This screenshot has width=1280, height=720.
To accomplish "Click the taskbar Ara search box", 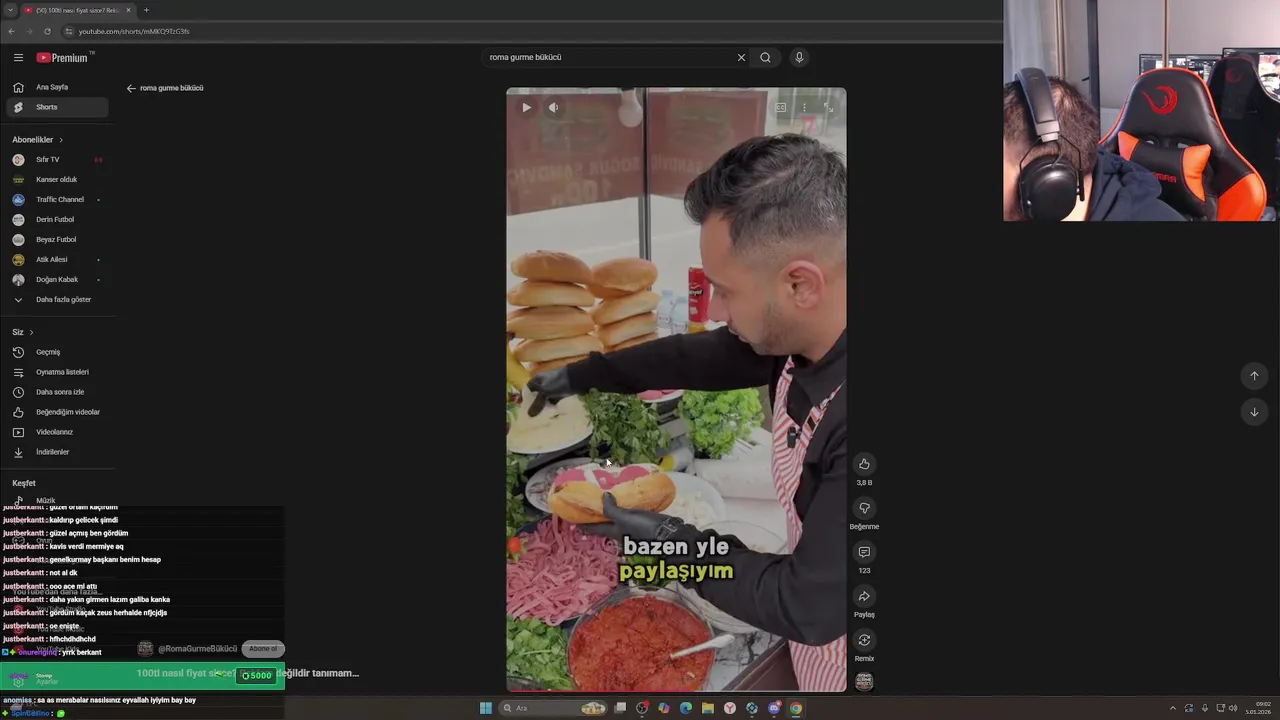I will click(x=554, y=708).
